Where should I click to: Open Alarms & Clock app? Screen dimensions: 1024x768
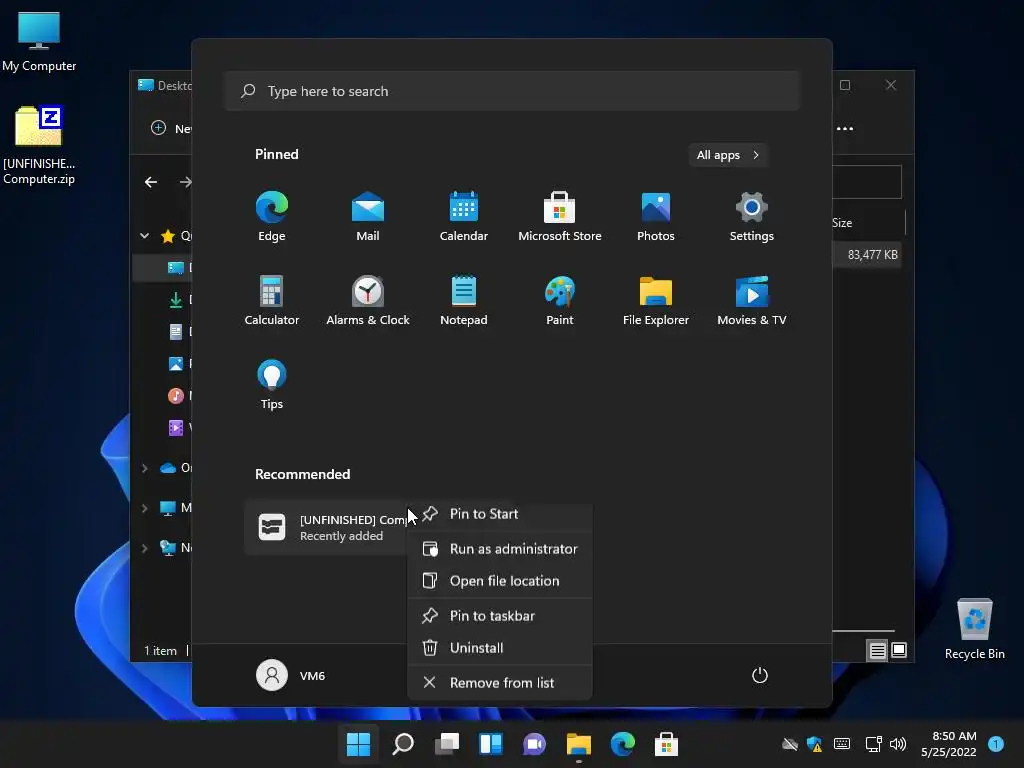pyautogui.click(x=368, y=301)
